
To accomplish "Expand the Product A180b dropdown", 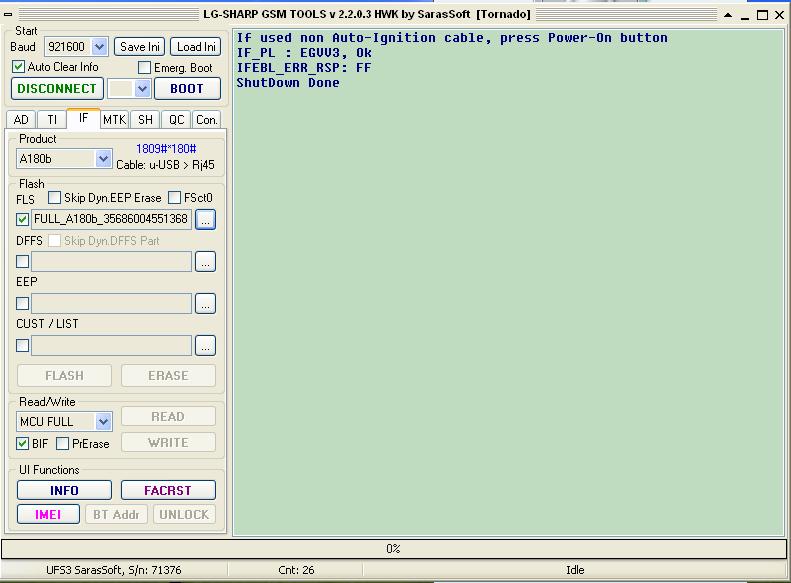I will pos(103,159).
